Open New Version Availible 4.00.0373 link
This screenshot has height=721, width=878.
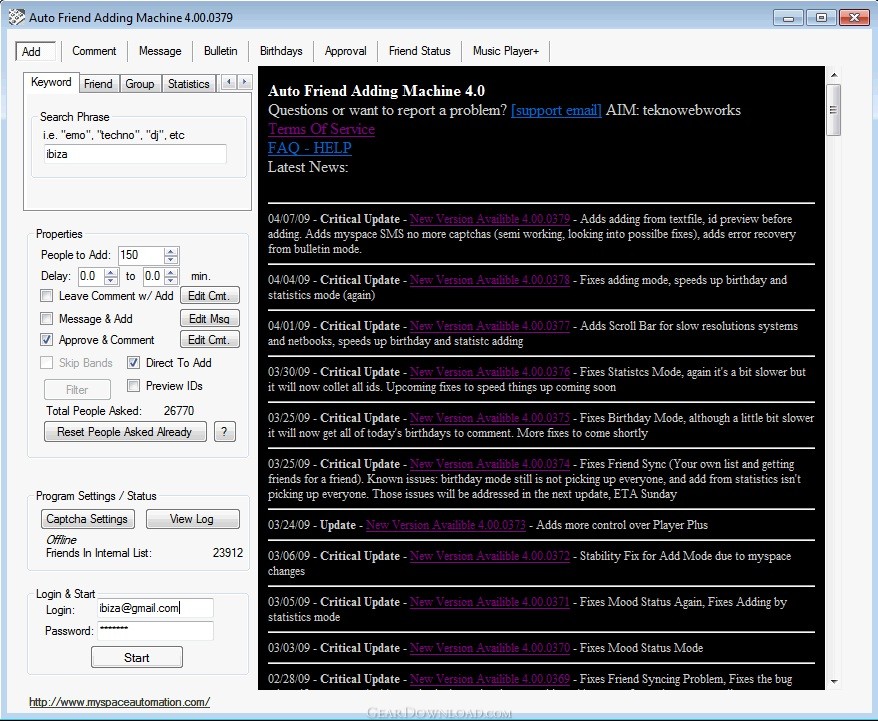point(446,525)
